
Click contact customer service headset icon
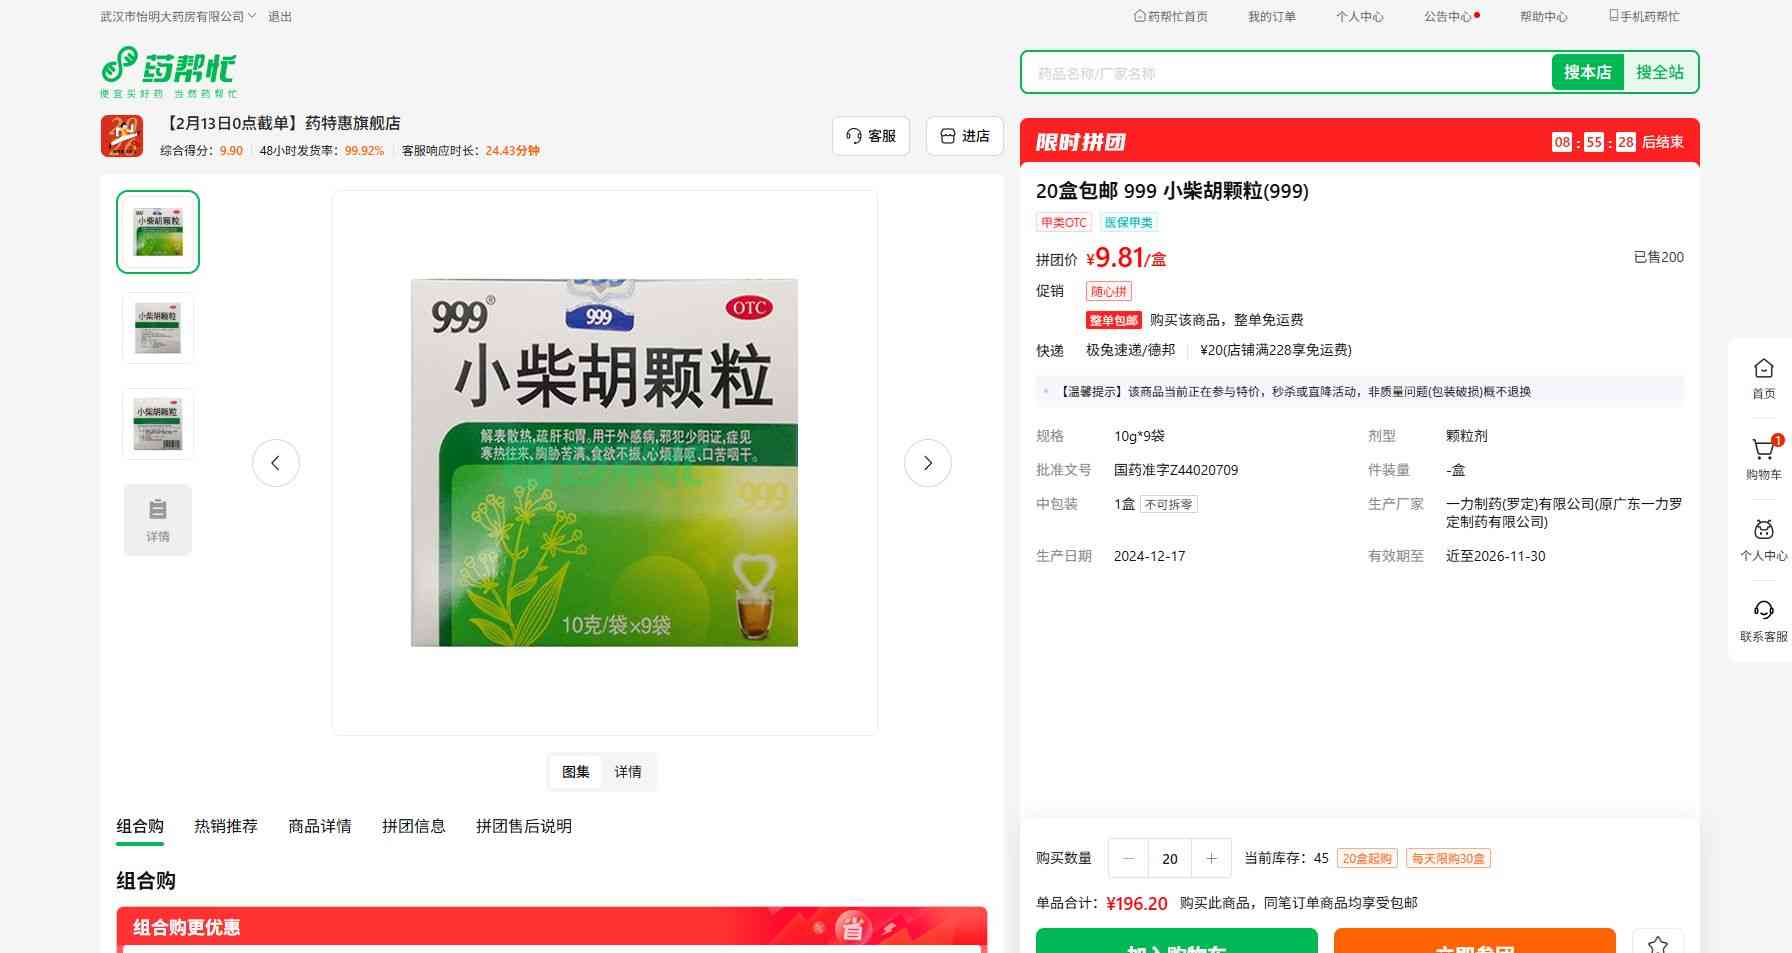[x=1763, y=612]
